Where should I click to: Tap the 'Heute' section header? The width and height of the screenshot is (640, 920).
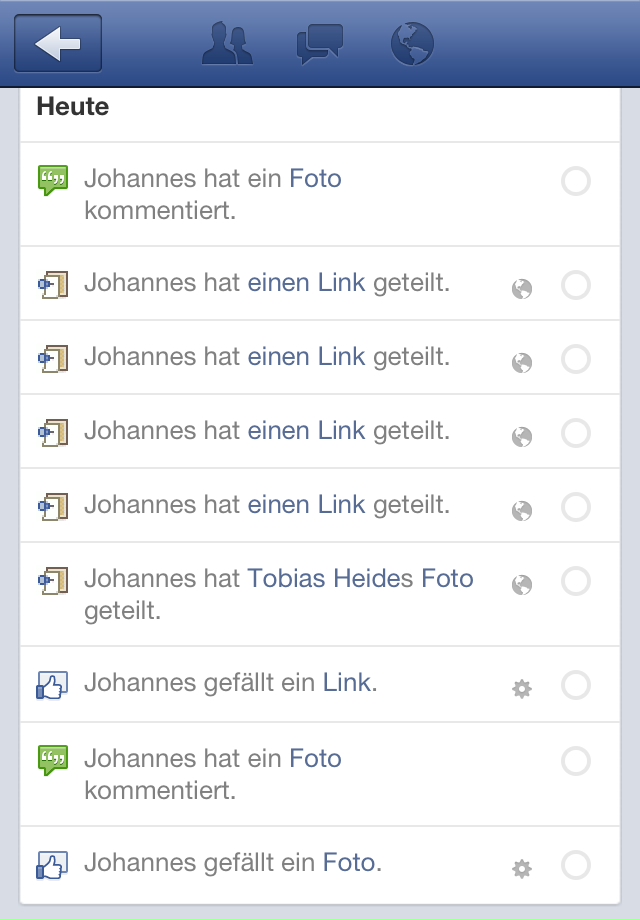pos(73,106)
